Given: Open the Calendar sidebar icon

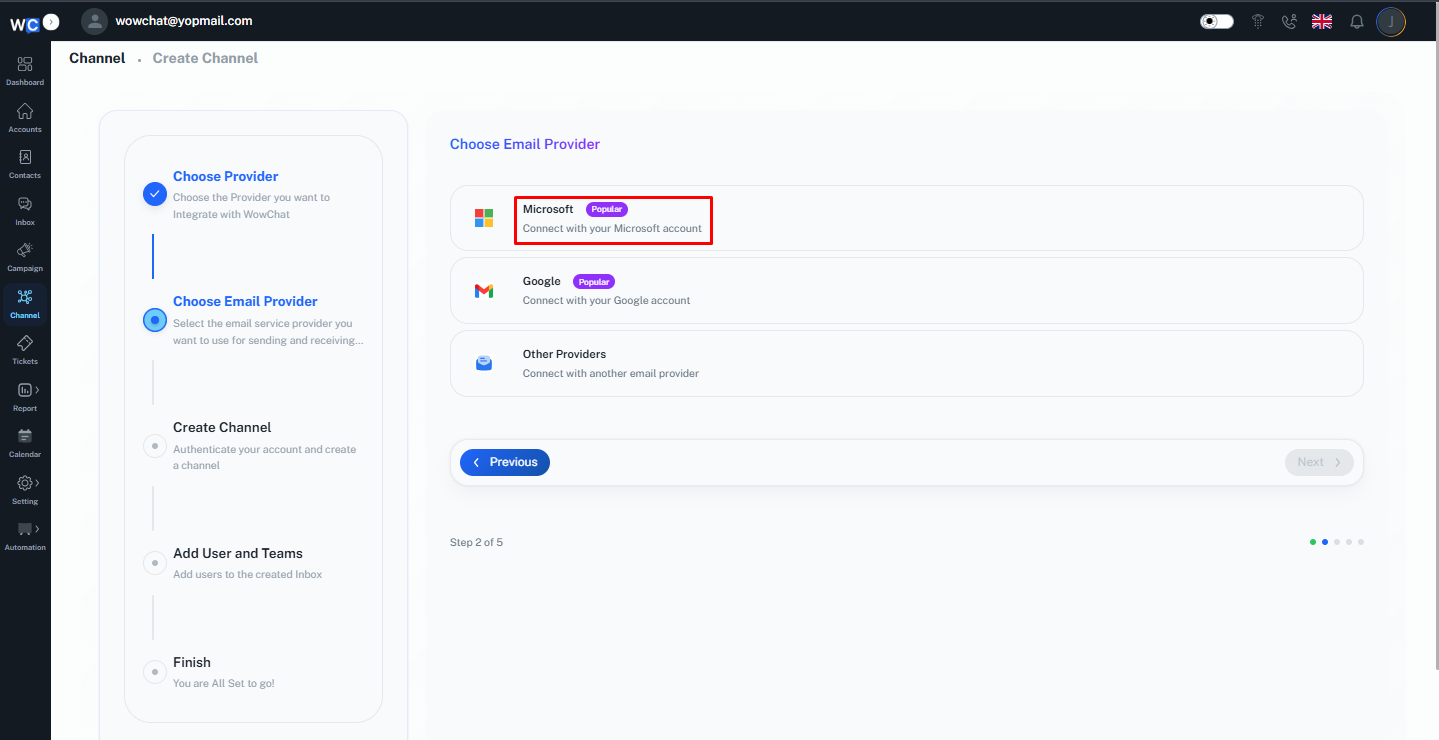Looking at the screenshot, I should click(25, 436).
